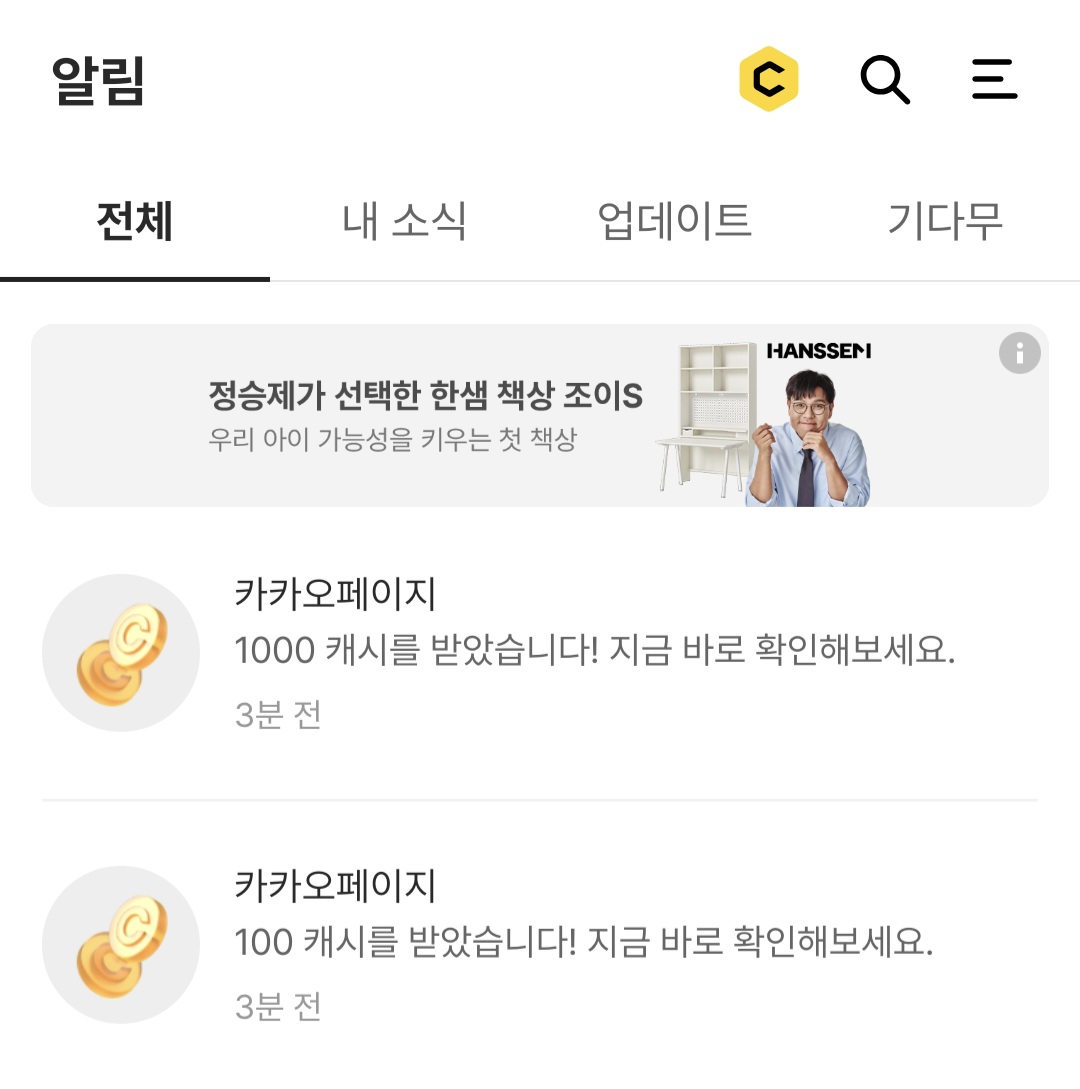Tap 카카오페이지 sender name on second notification
Viewport: 1080px width, 1089px height.
point(335,886)
